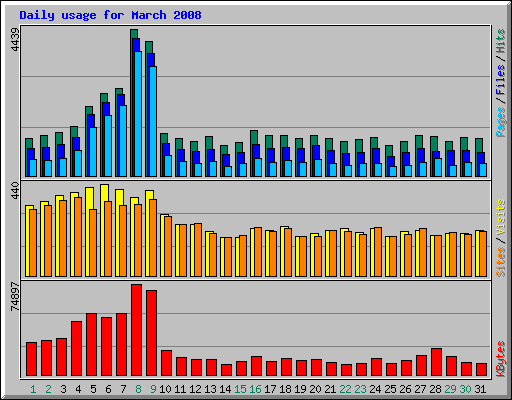Click day 19 on the date axis

pos(300,389)
